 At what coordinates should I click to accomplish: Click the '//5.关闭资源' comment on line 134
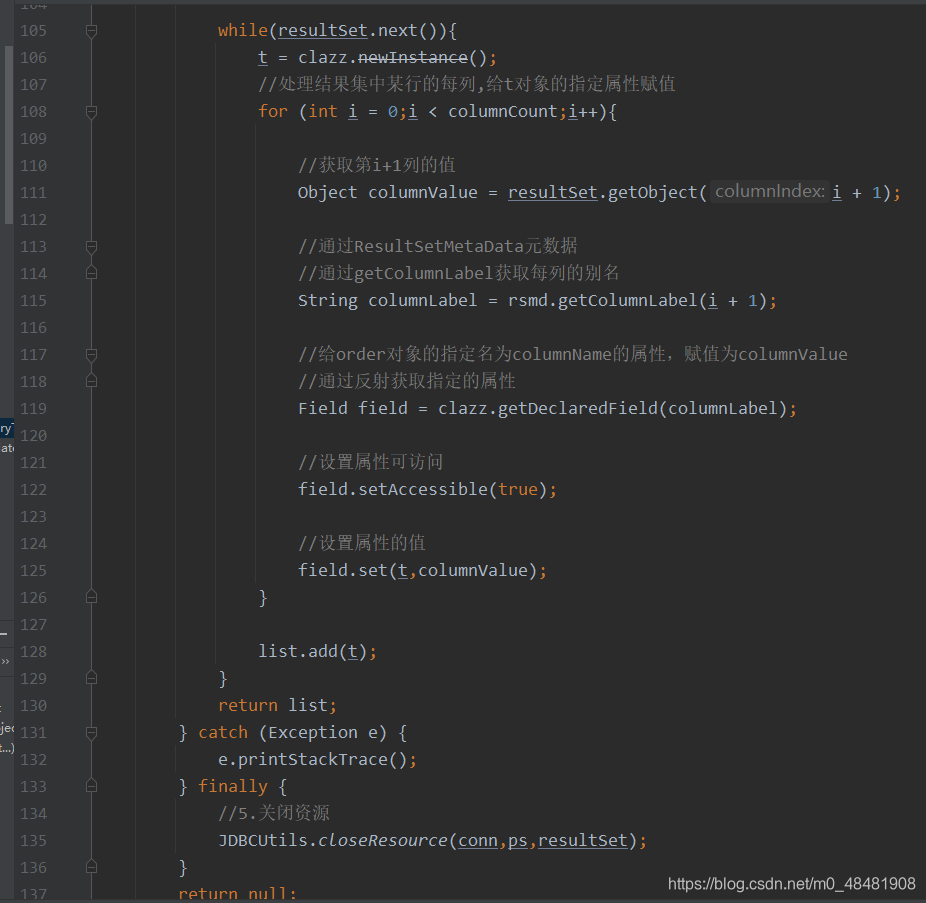[274, 813]
